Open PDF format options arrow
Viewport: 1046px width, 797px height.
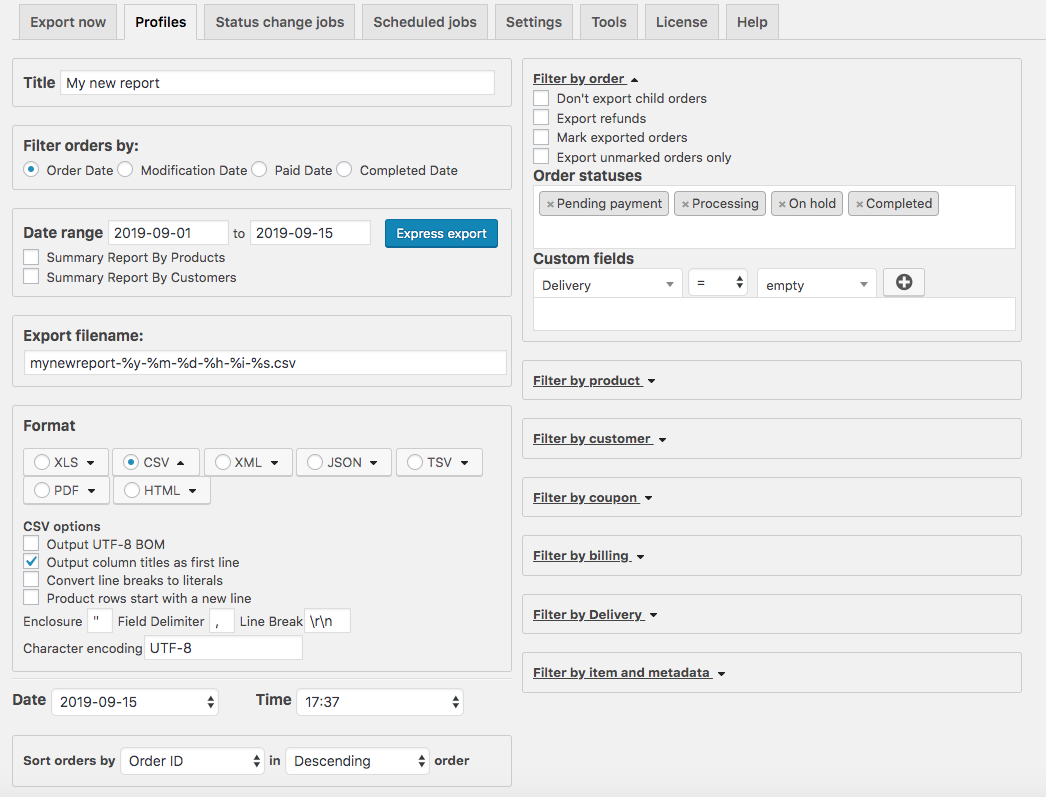point(92,491)
